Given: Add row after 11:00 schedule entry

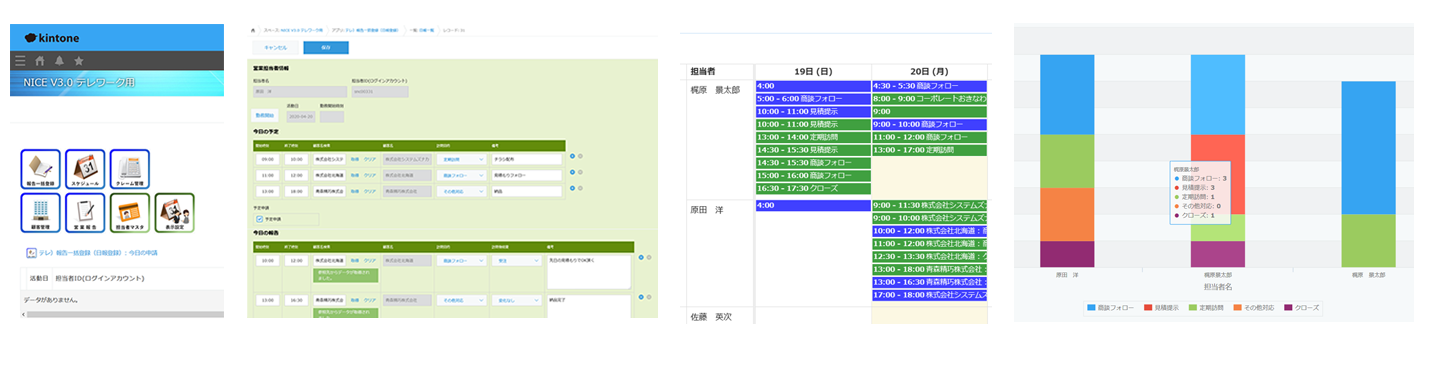Looking at the screenshot, I should [x=572, y=172].
